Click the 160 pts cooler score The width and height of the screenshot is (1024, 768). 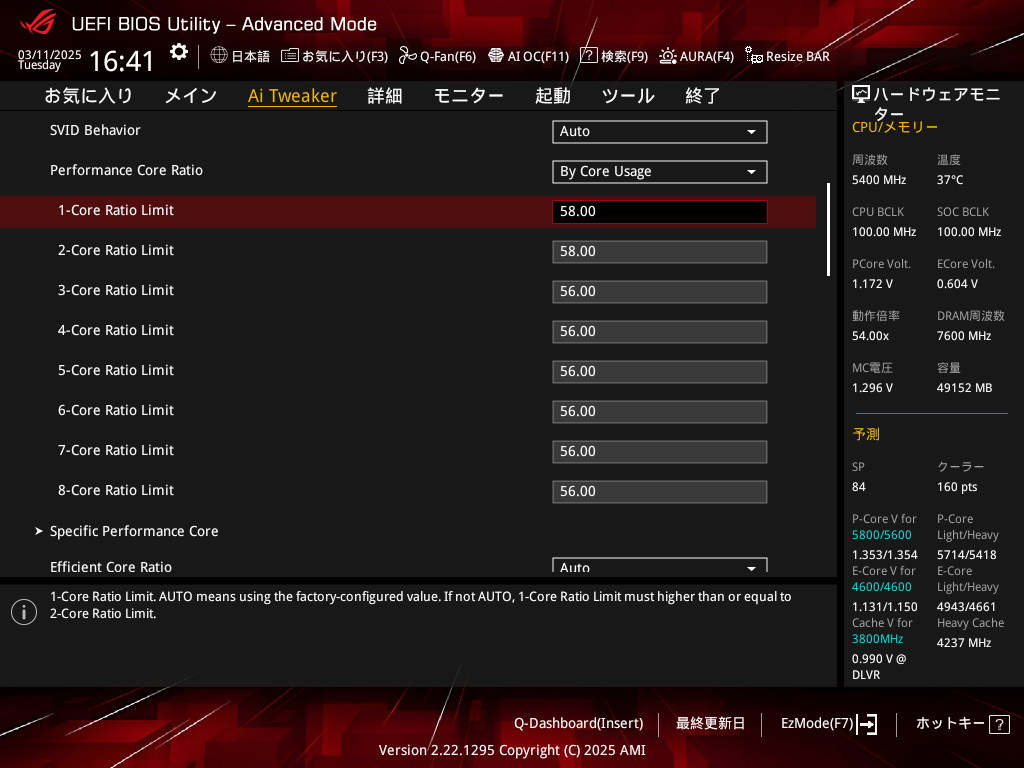click(957, 487)
